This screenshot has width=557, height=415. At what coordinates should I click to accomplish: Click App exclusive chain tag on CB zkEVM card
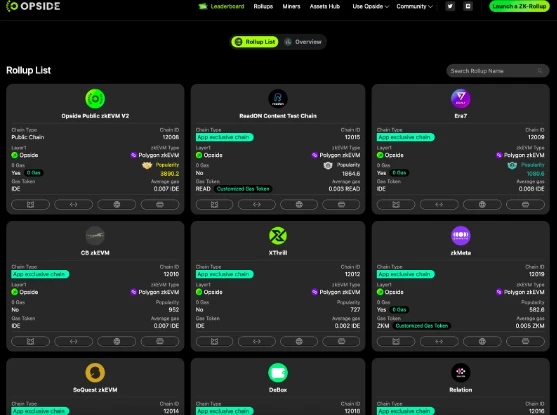tap(40, 274)
